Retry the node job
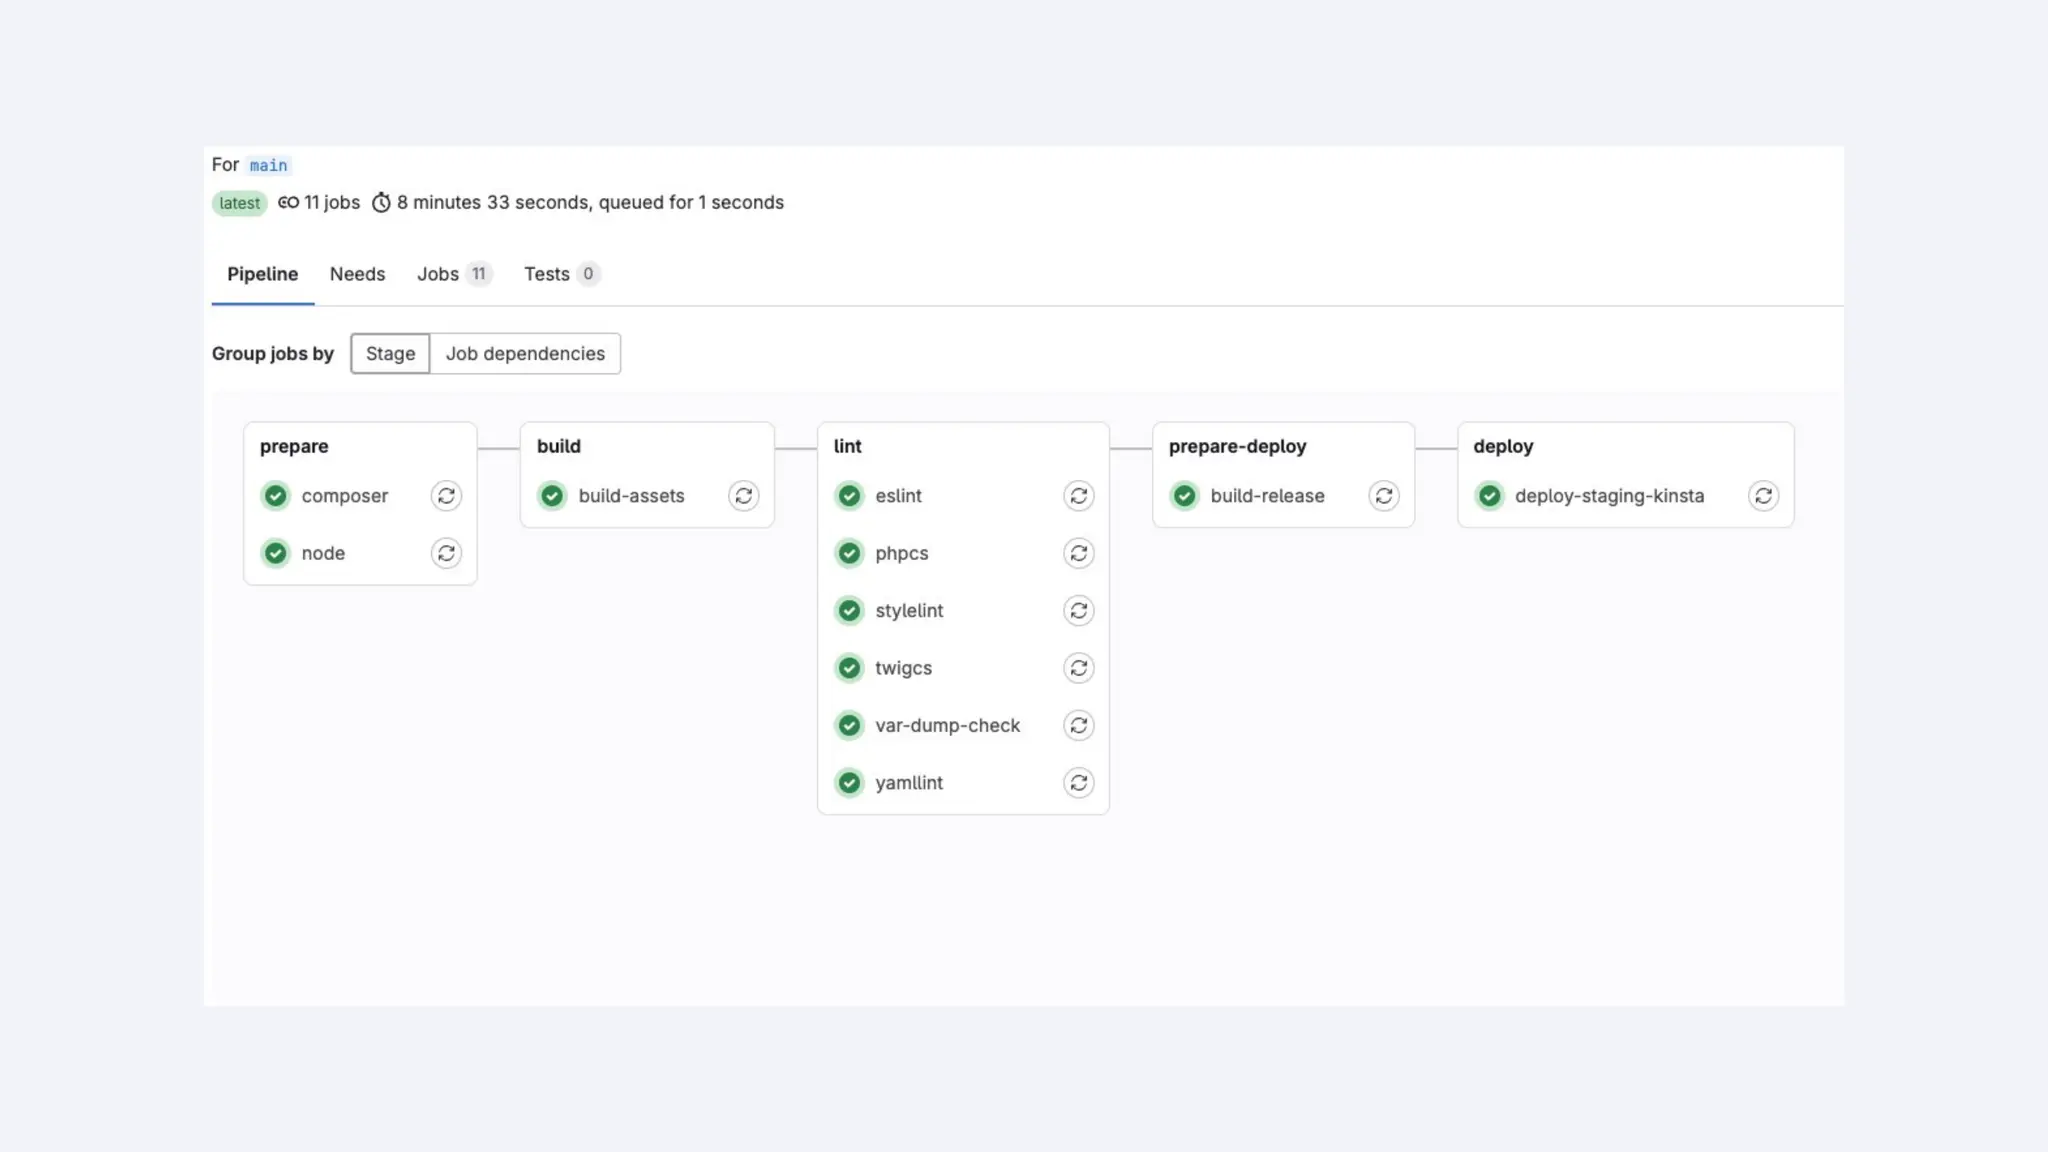2048x1152 pixels. coord(446,553)
